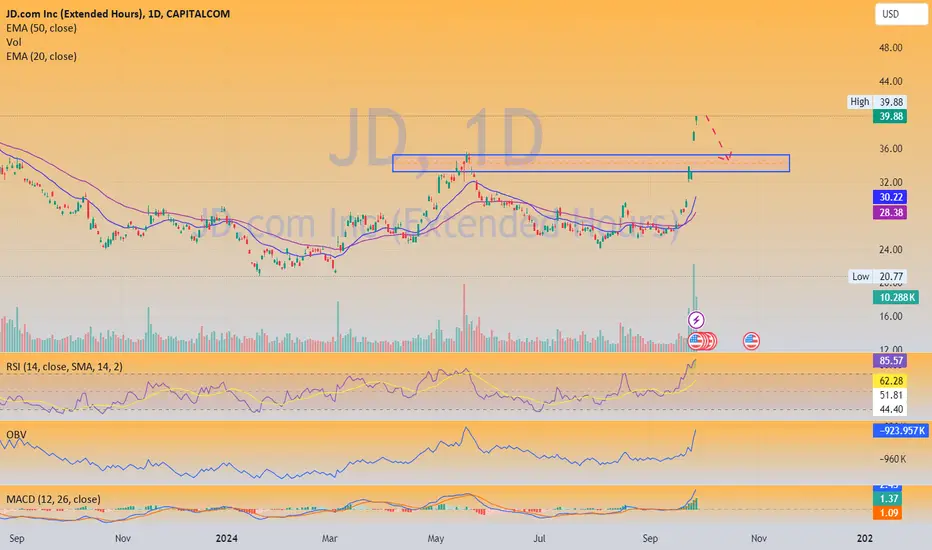Viewport: 932px width, 550px height.
Task: Open the clustered US flag event markers
Action: pos(702,341)
